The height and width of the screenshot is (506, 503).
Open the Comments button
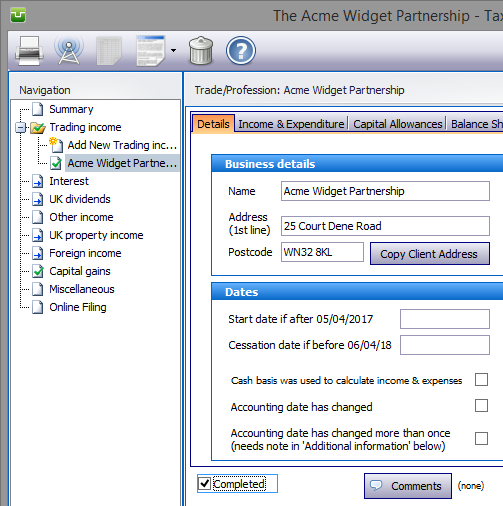coord(408,486)
